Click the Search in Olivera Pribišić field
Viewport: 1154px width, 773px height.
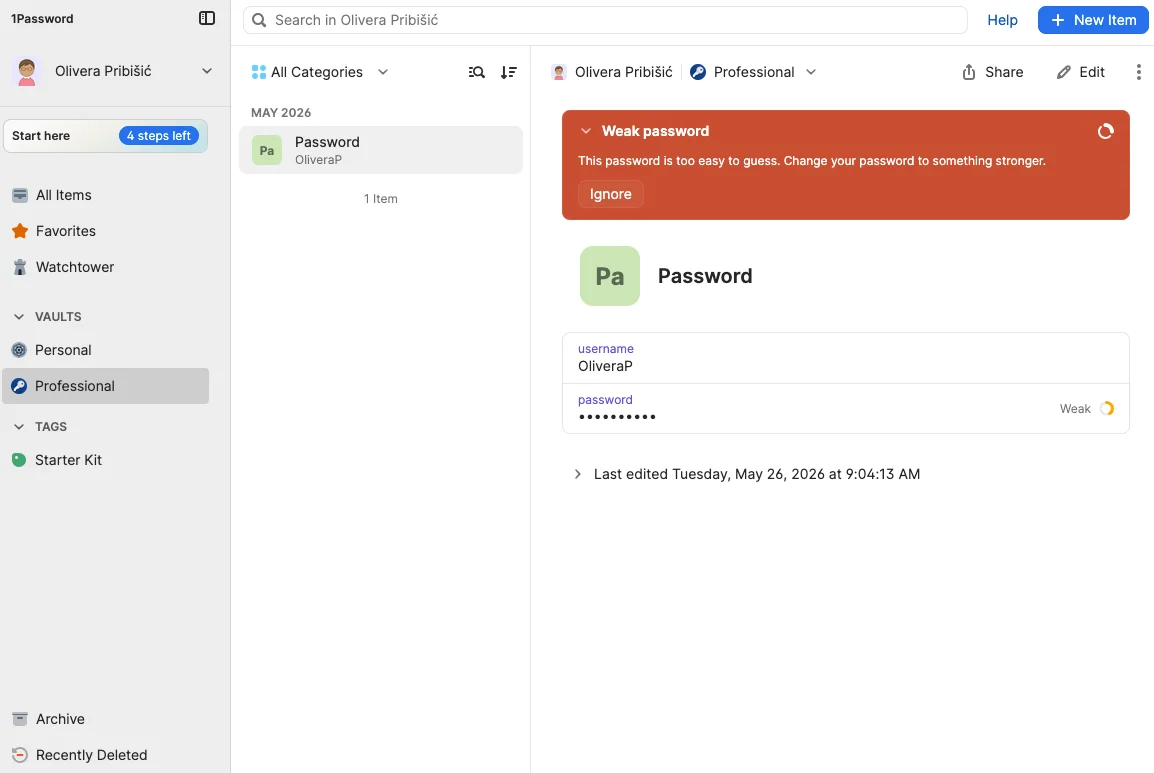(x=605, y=21)
